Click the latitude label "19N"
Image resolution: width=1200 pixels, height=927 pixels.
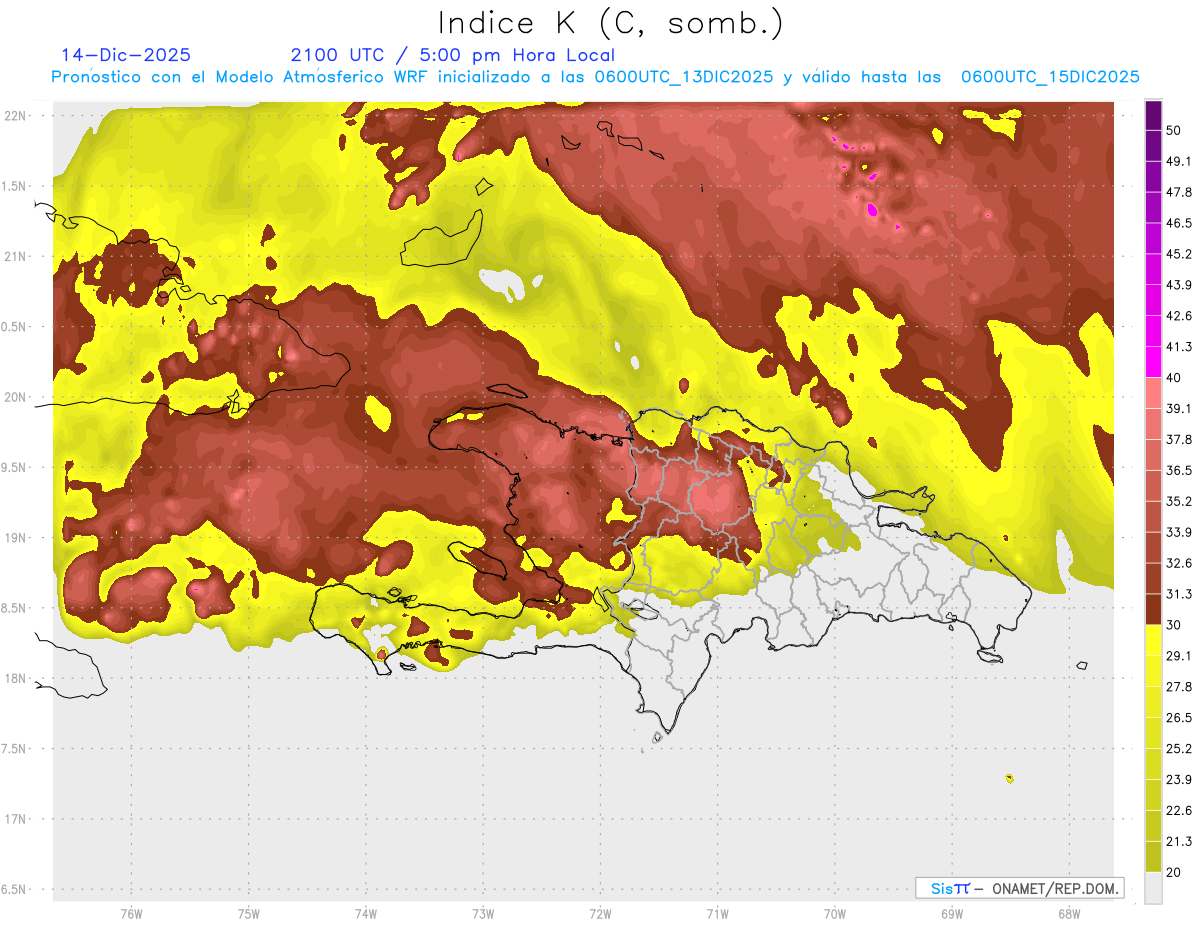16,538
